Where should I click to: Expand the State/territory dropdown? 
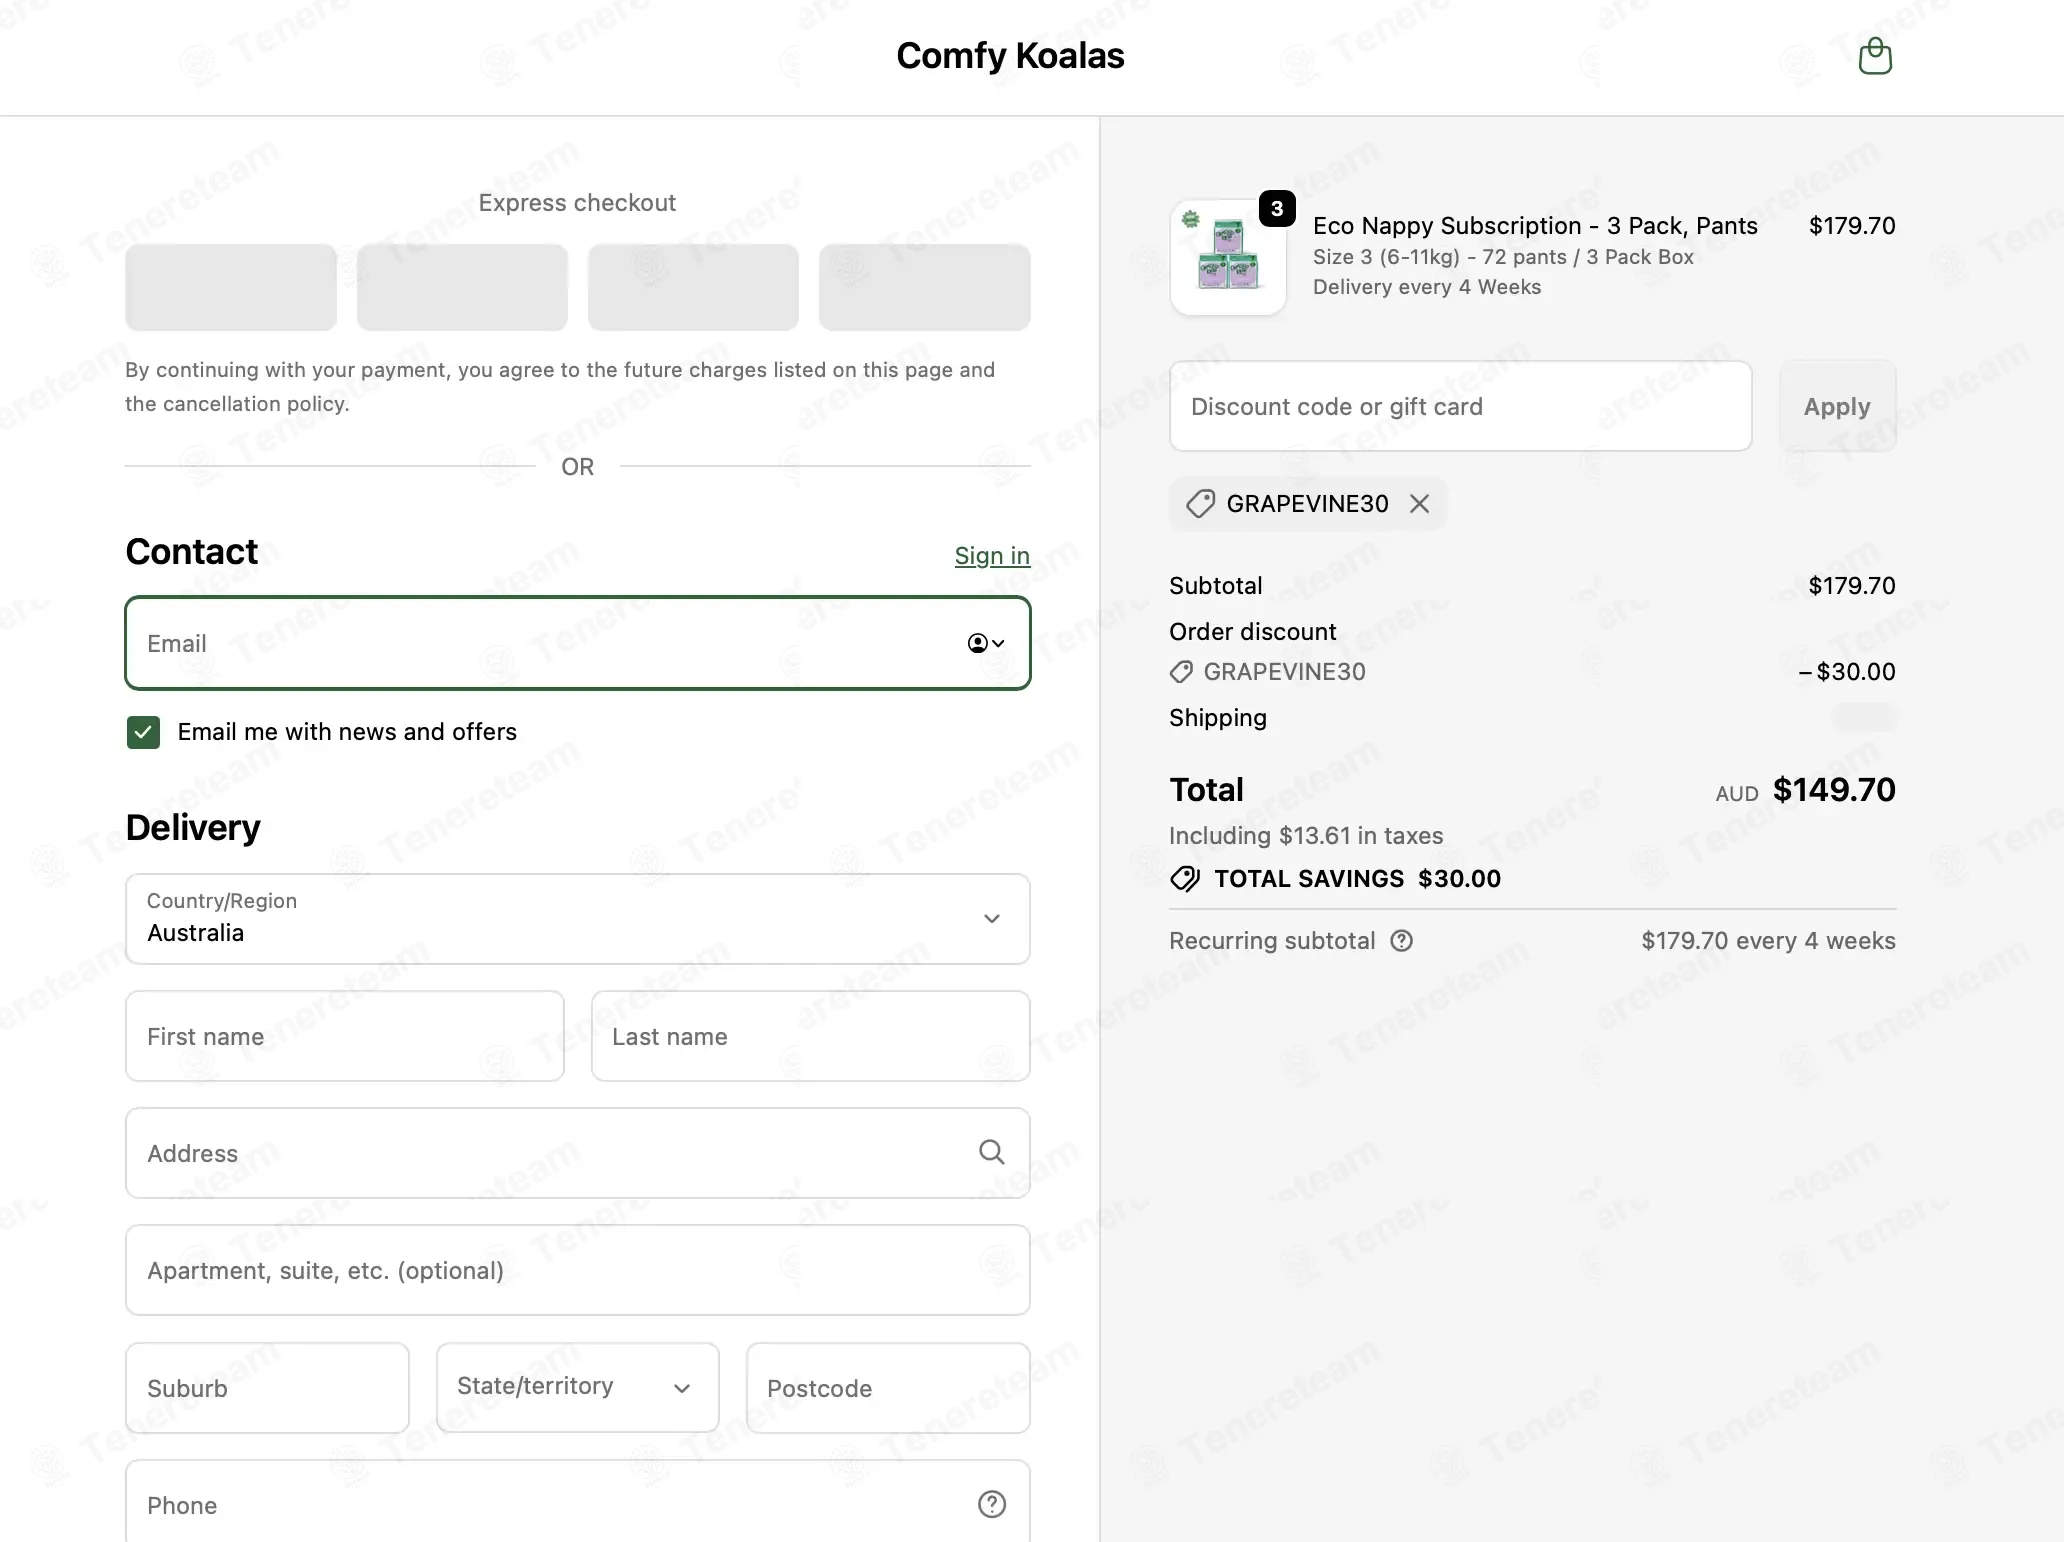click(x=578, y=1388)
